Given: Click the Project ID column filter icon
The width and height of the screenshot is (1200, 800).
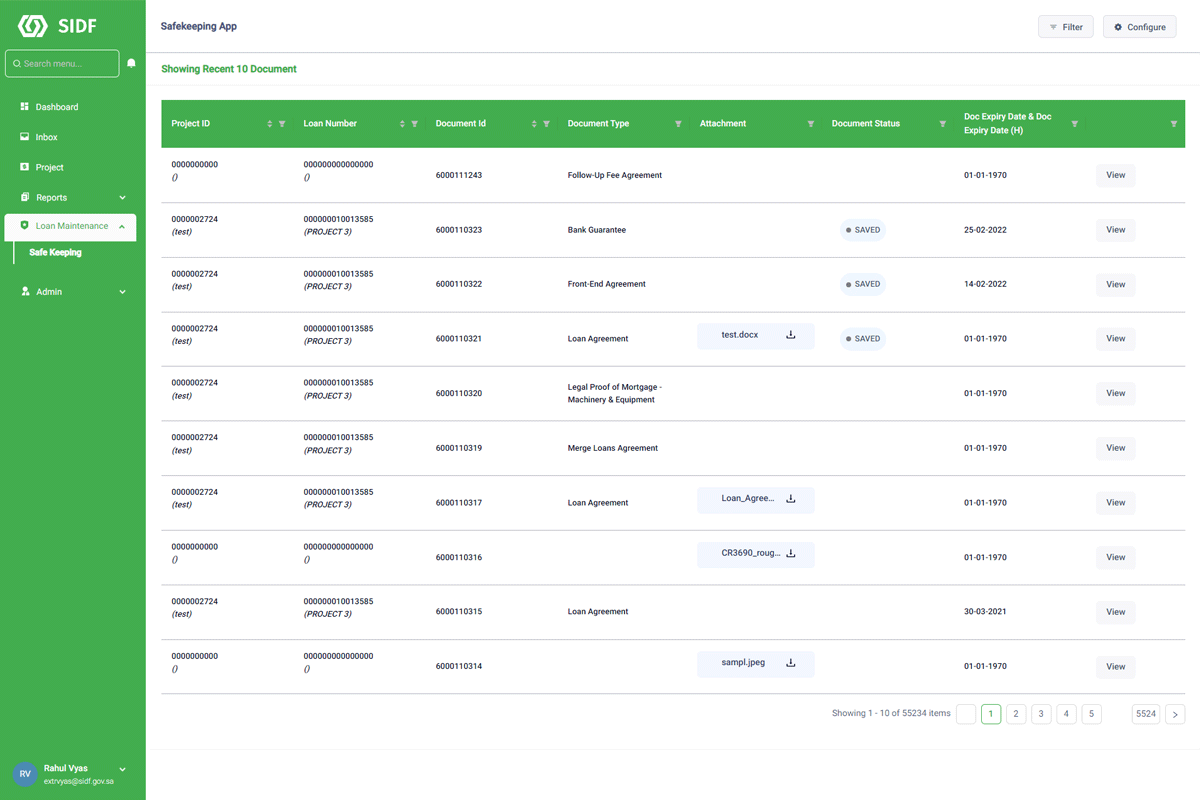Looking at the screenshot, I should [x=282, y=124].
